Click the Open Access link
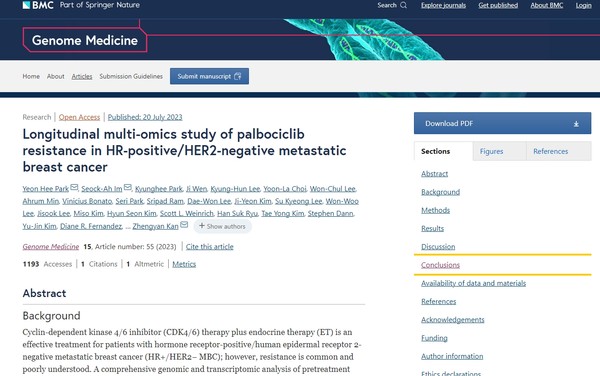 pyautogui.click(x=79, y=117)
